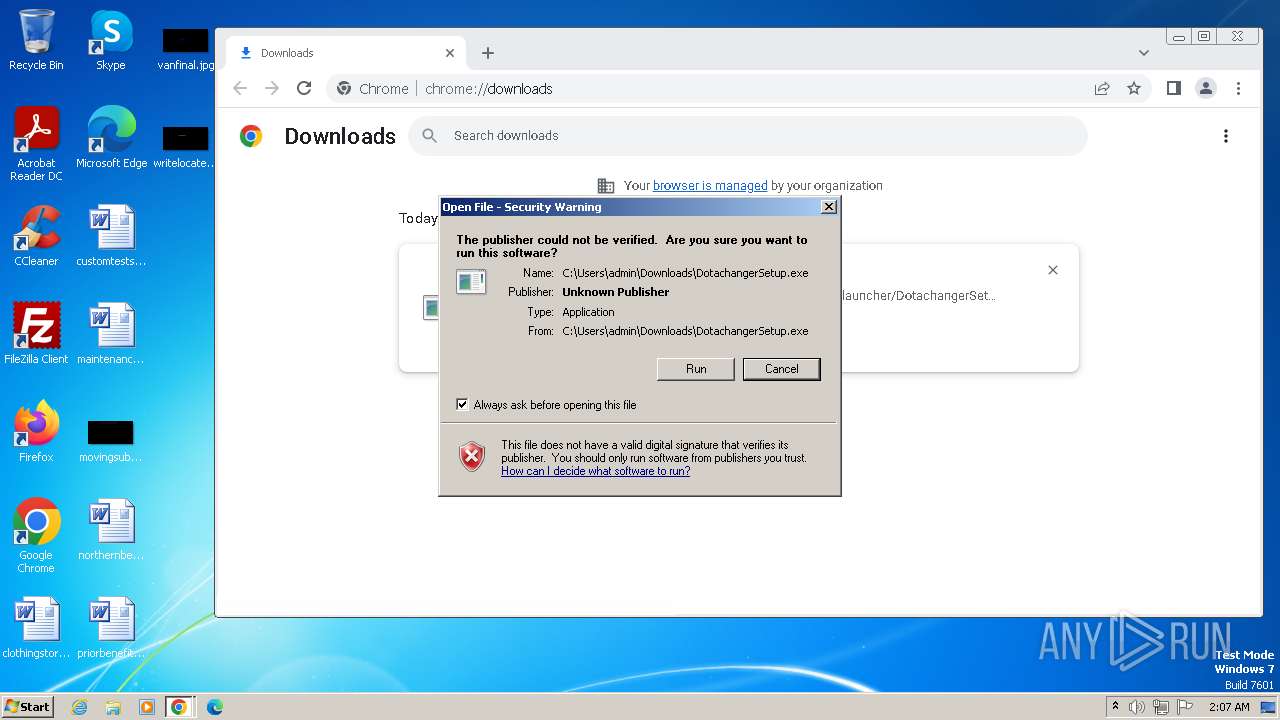Screen dimensions: 1280x720
Task: Click the Chrome logo beside Downloads heading
Action: 251,136
